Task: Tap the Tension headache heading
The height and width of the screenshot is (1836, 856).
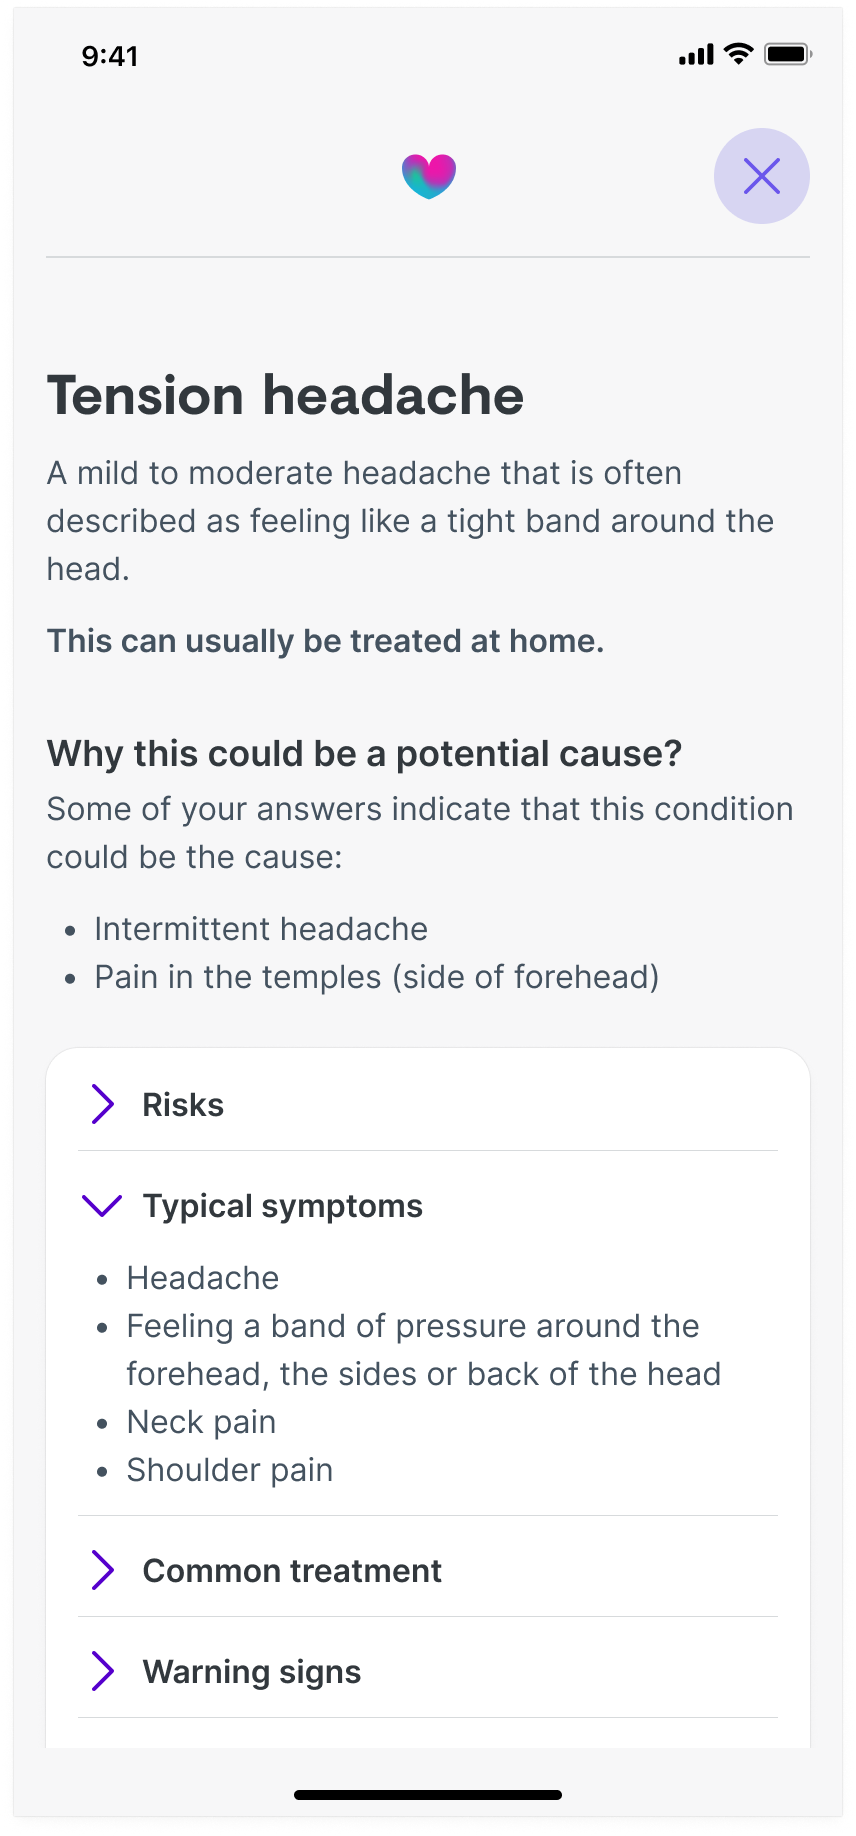Action: 285,395
